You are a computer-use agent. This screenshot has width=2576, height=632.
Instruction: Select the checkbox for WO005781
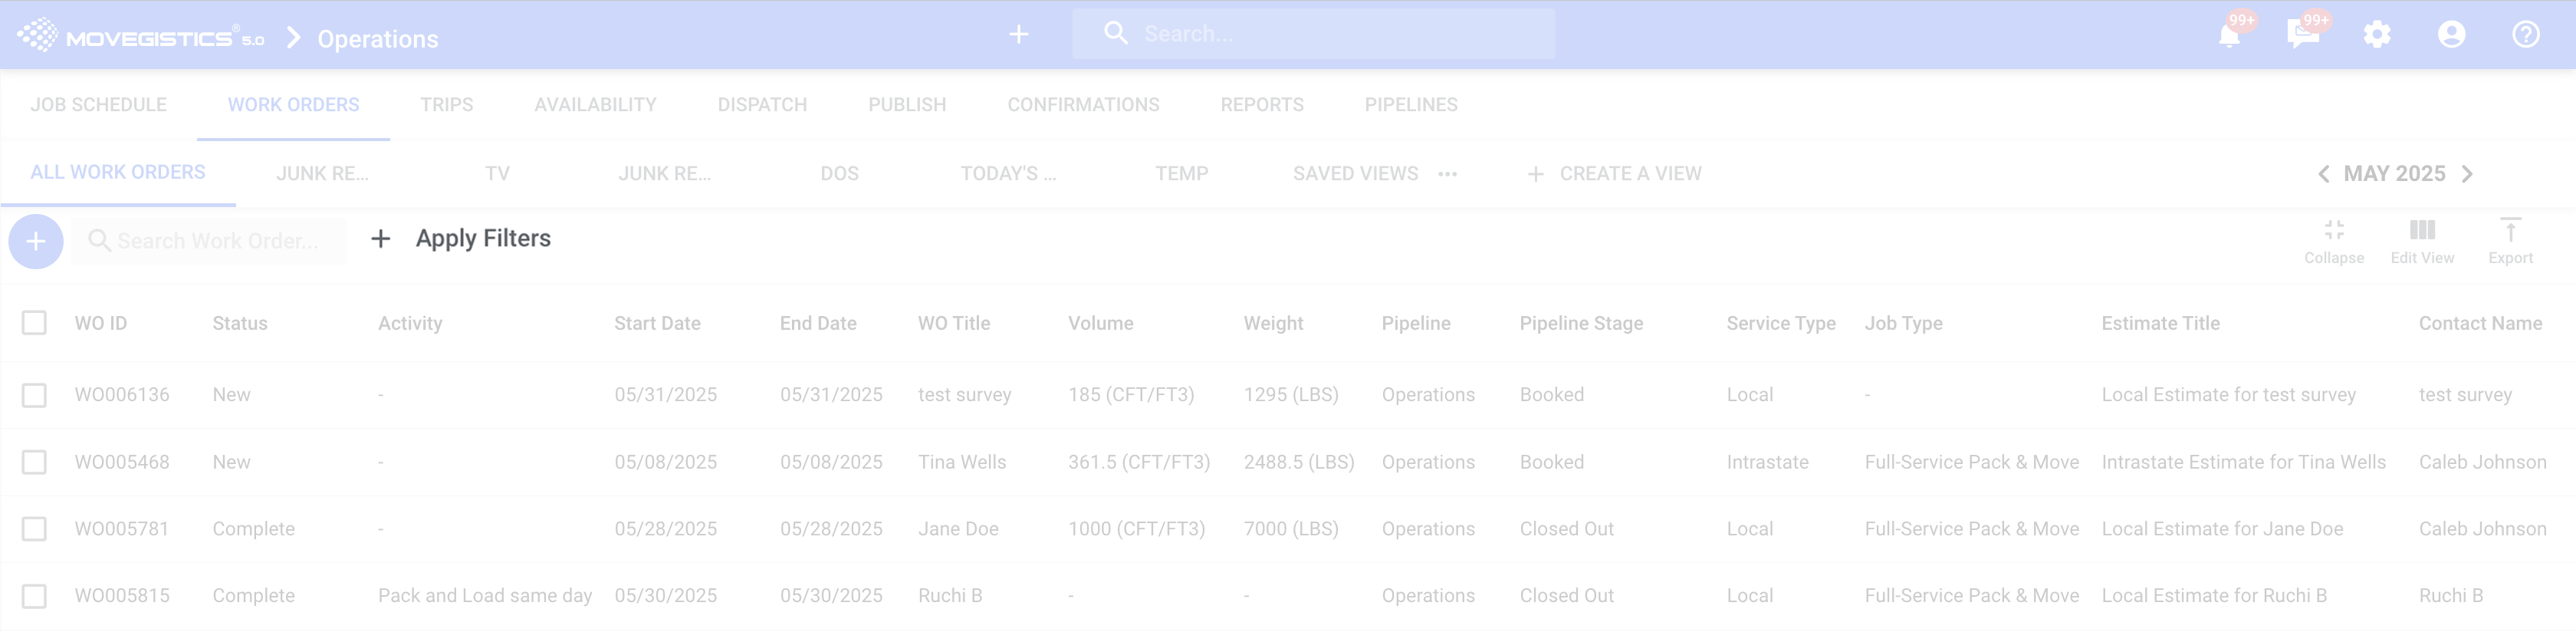(x=35, y=529)
